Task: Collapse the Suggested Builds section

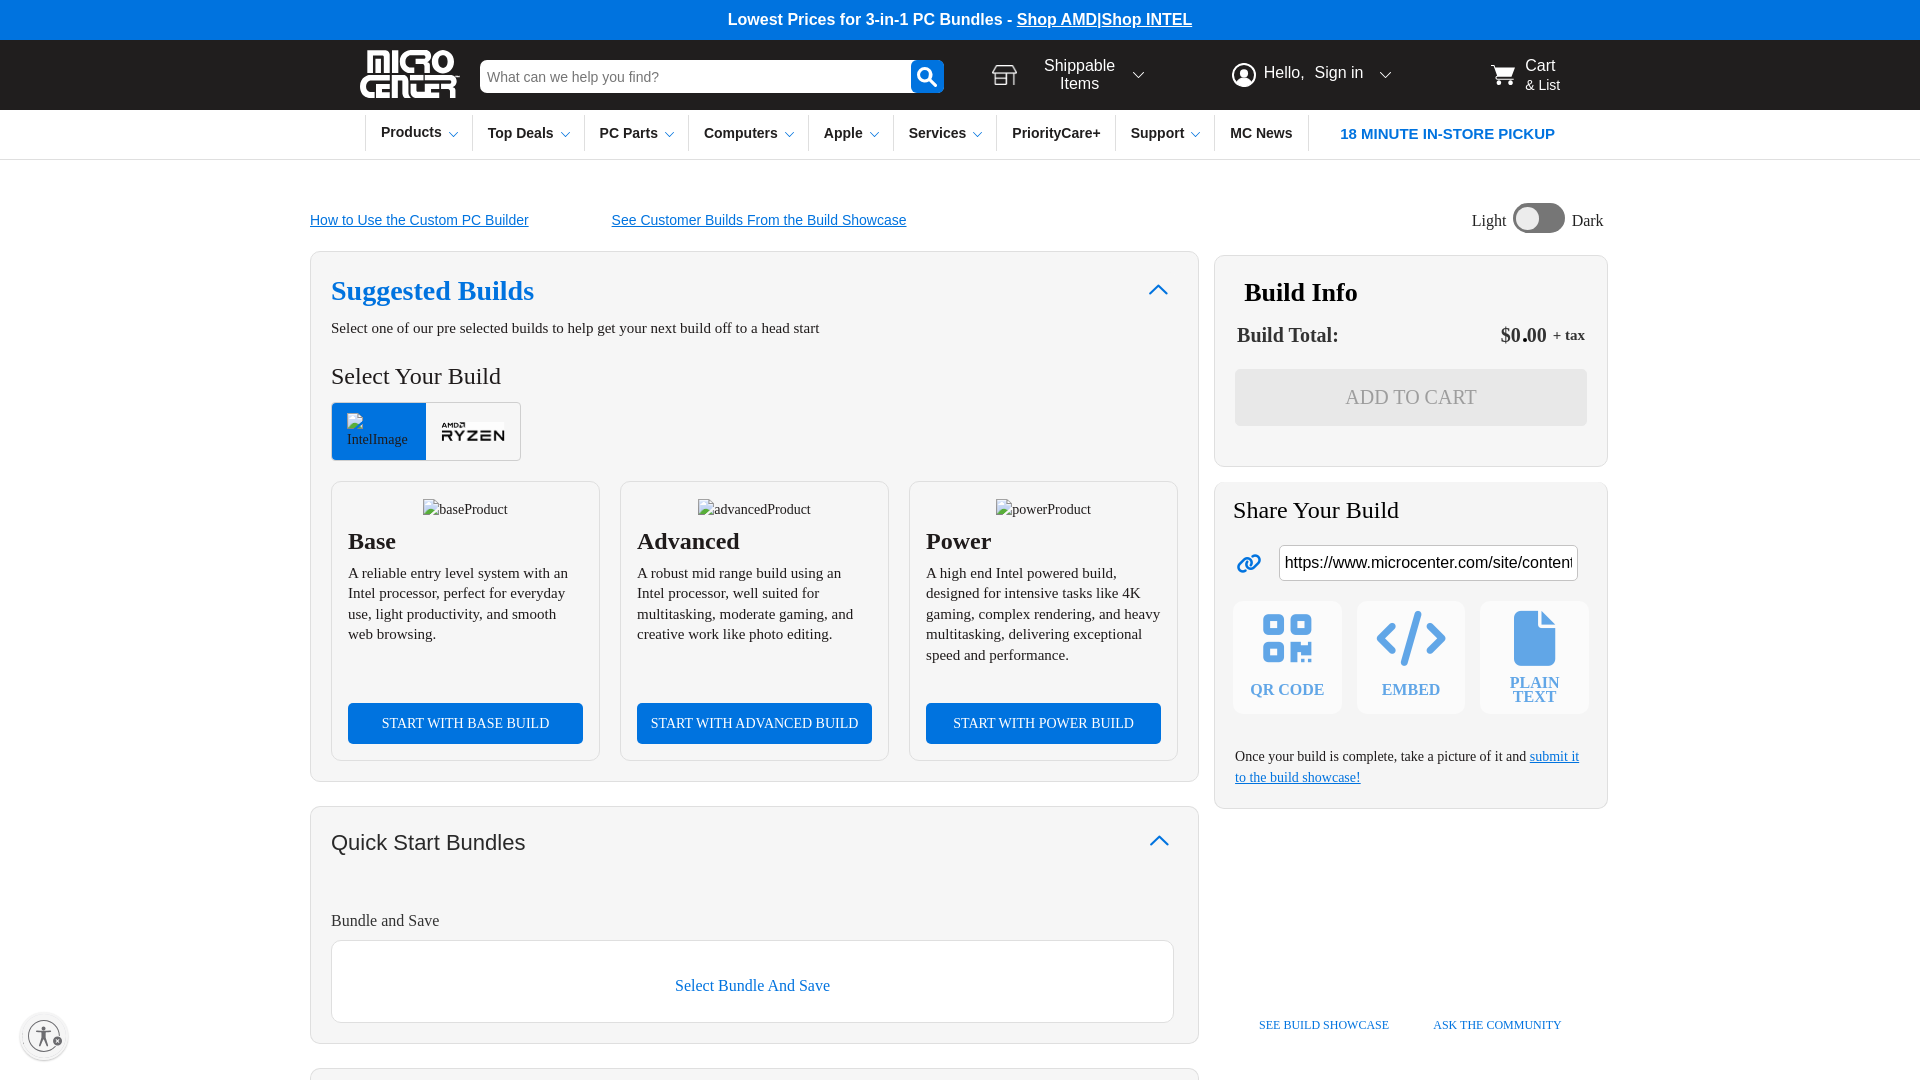Action: coord(1158,290)
